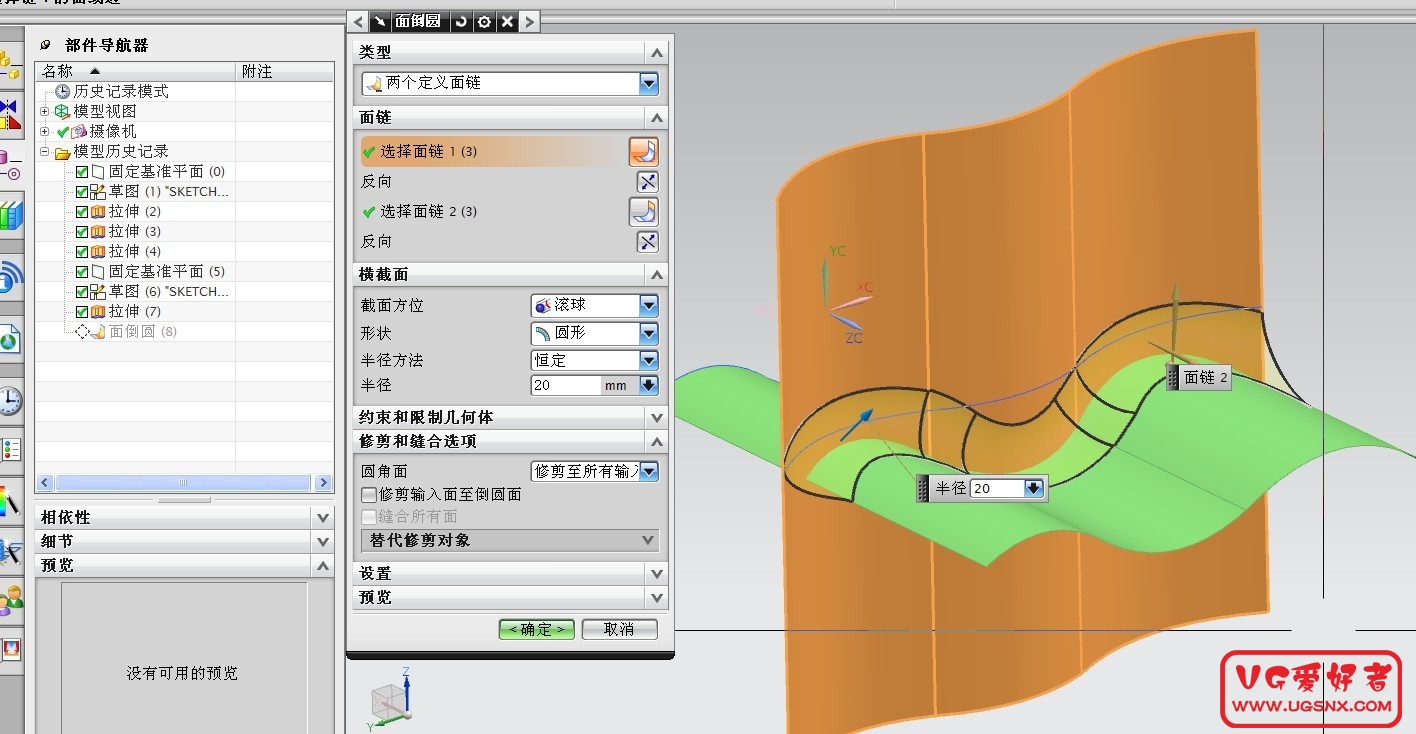Click the 名称 column header
The width and height of the screenshot is (1416, 734).
click(136, 71)
